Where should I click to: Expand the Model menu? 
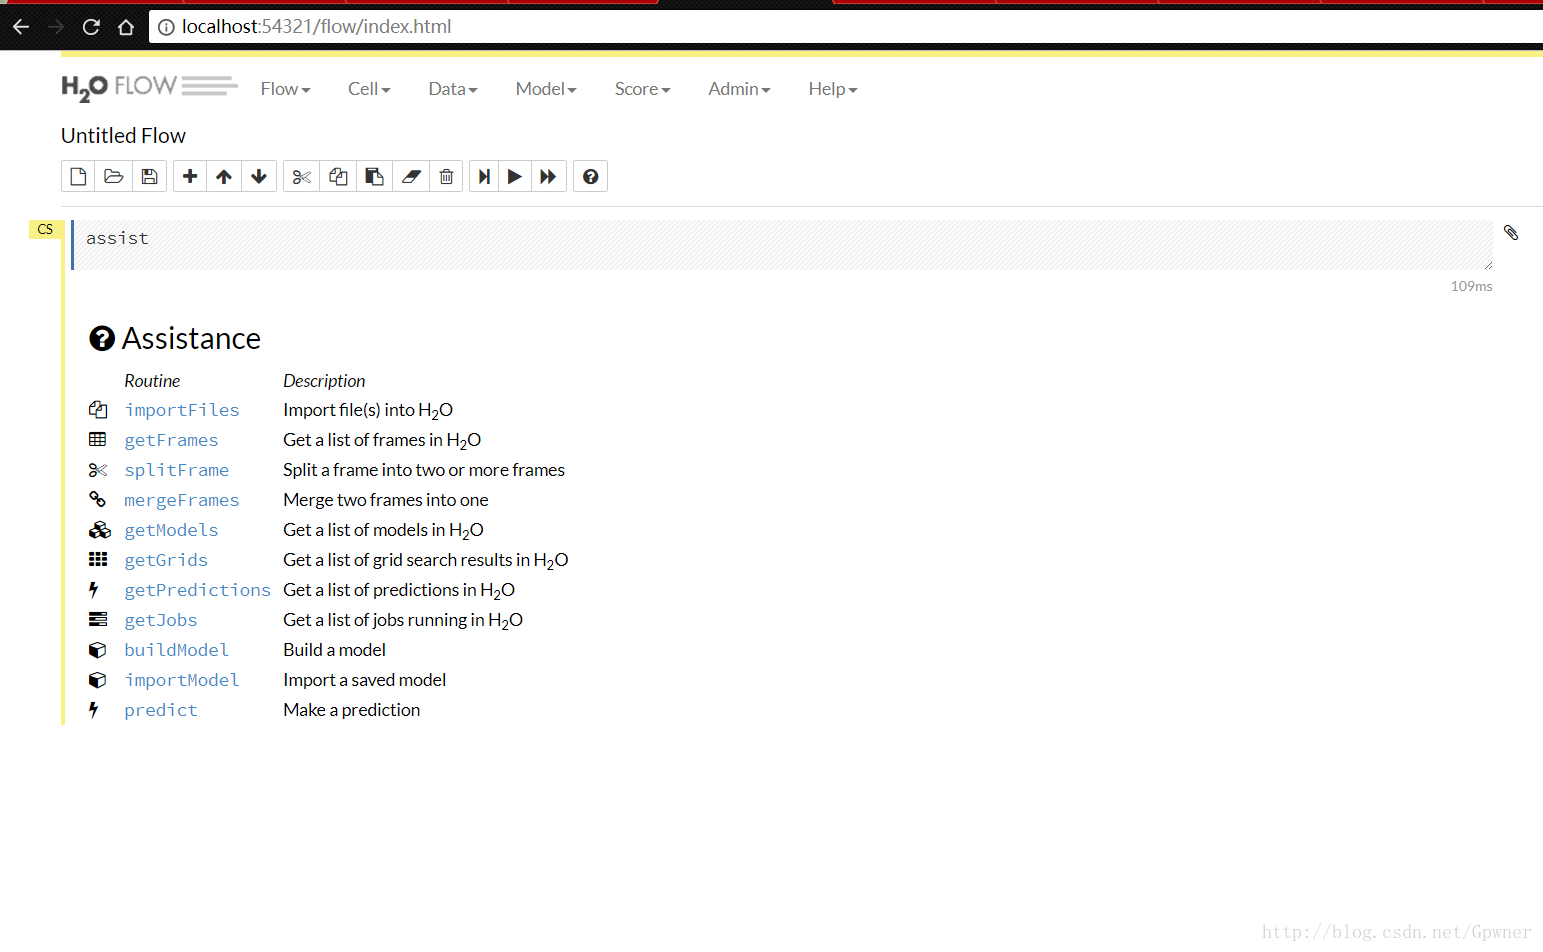click(546, 89)
